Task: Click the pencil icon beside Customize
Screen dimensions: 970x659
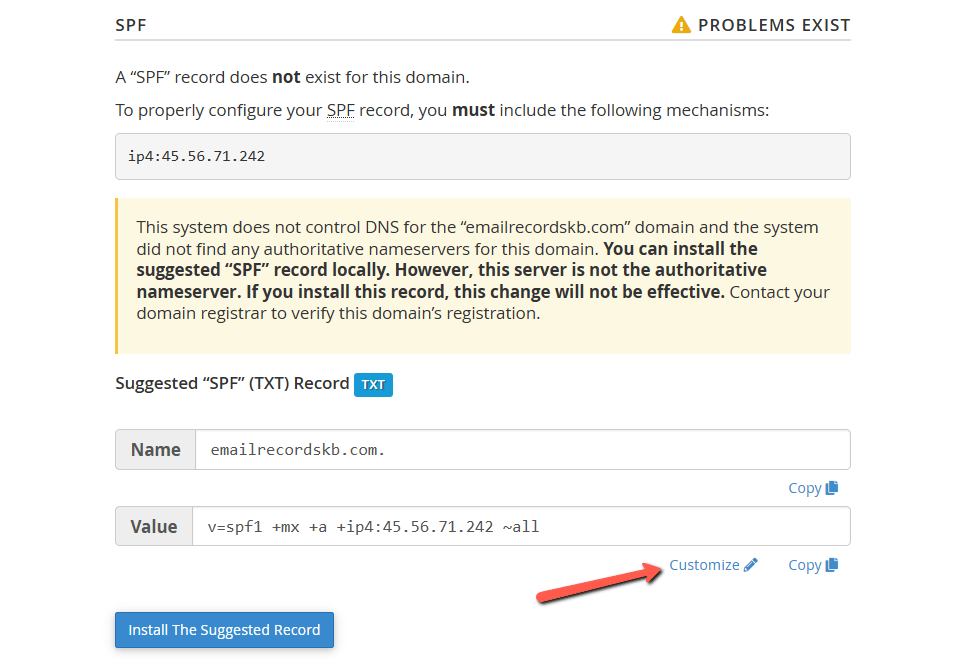Action: pyautogui.click(x=750, y=564)
